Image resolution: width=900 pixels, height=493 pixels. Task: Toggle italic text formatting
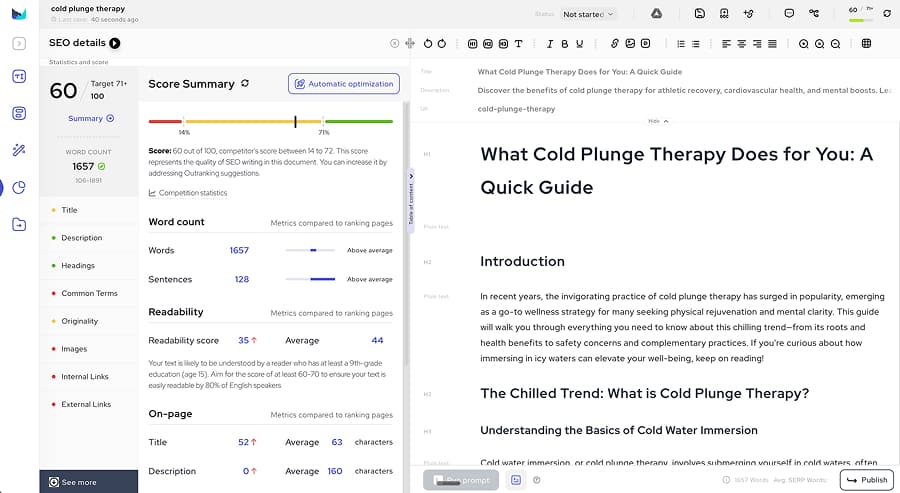549,44
